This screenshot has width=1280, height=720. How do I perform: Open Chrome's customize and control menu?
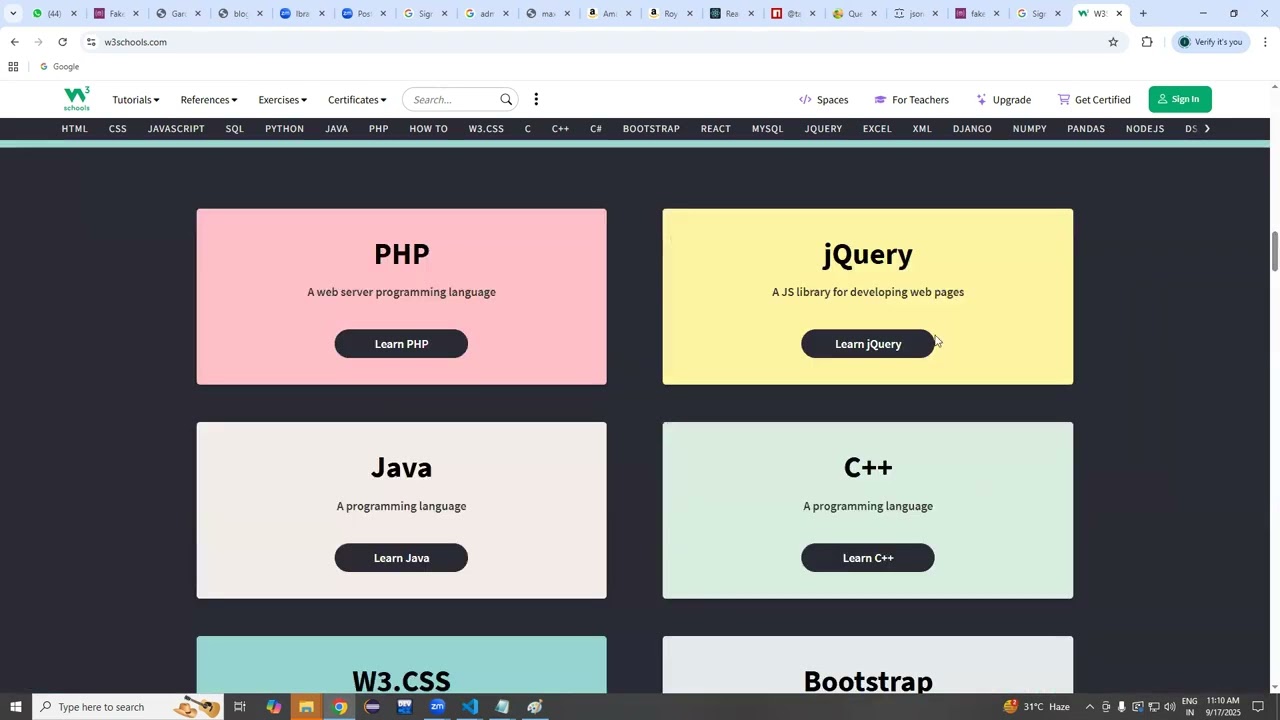coord(1265,42)
